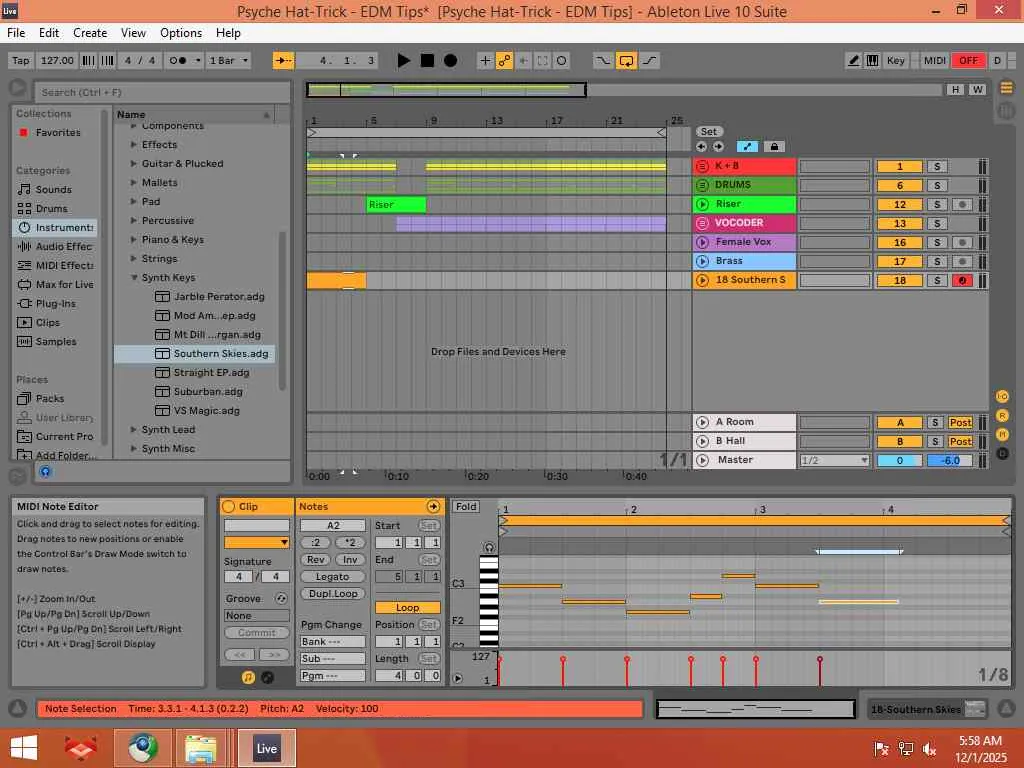Open MIDI Map Mode
1024x768 pixels.
(x=935, y=61)
